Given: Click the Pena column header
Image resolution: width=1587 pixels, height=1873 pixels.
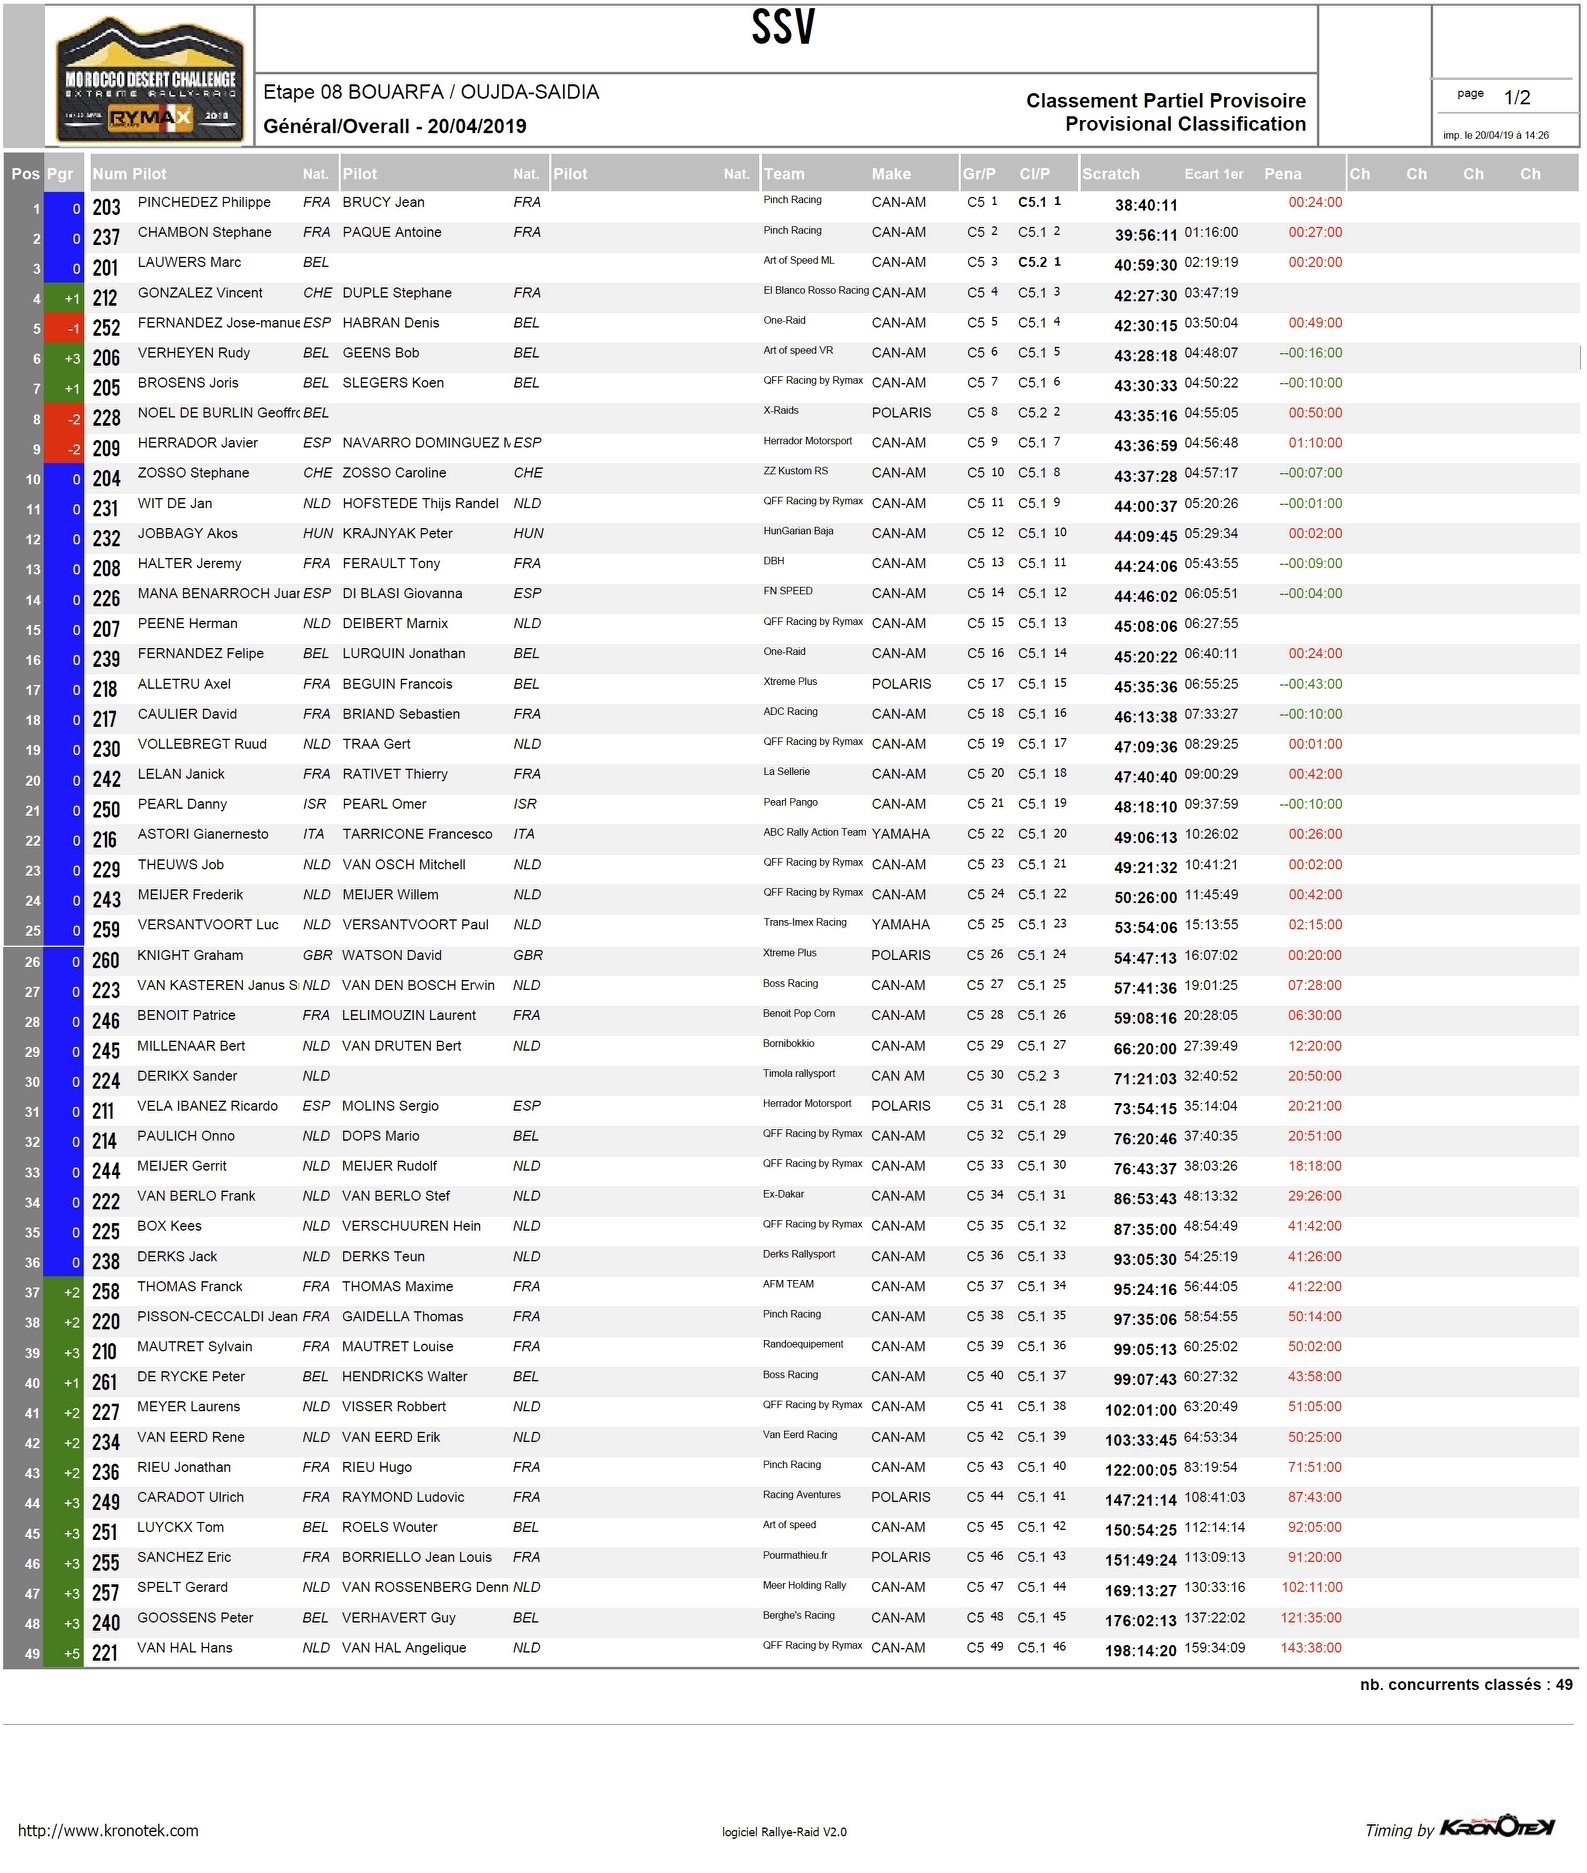Looking at the screenshot, I should tap(1282, 174).
